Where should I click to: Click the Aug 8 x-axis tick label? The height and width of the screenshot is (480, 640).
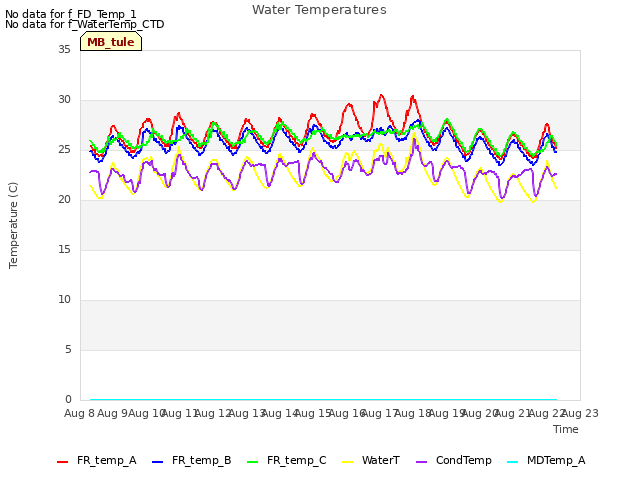79,413
